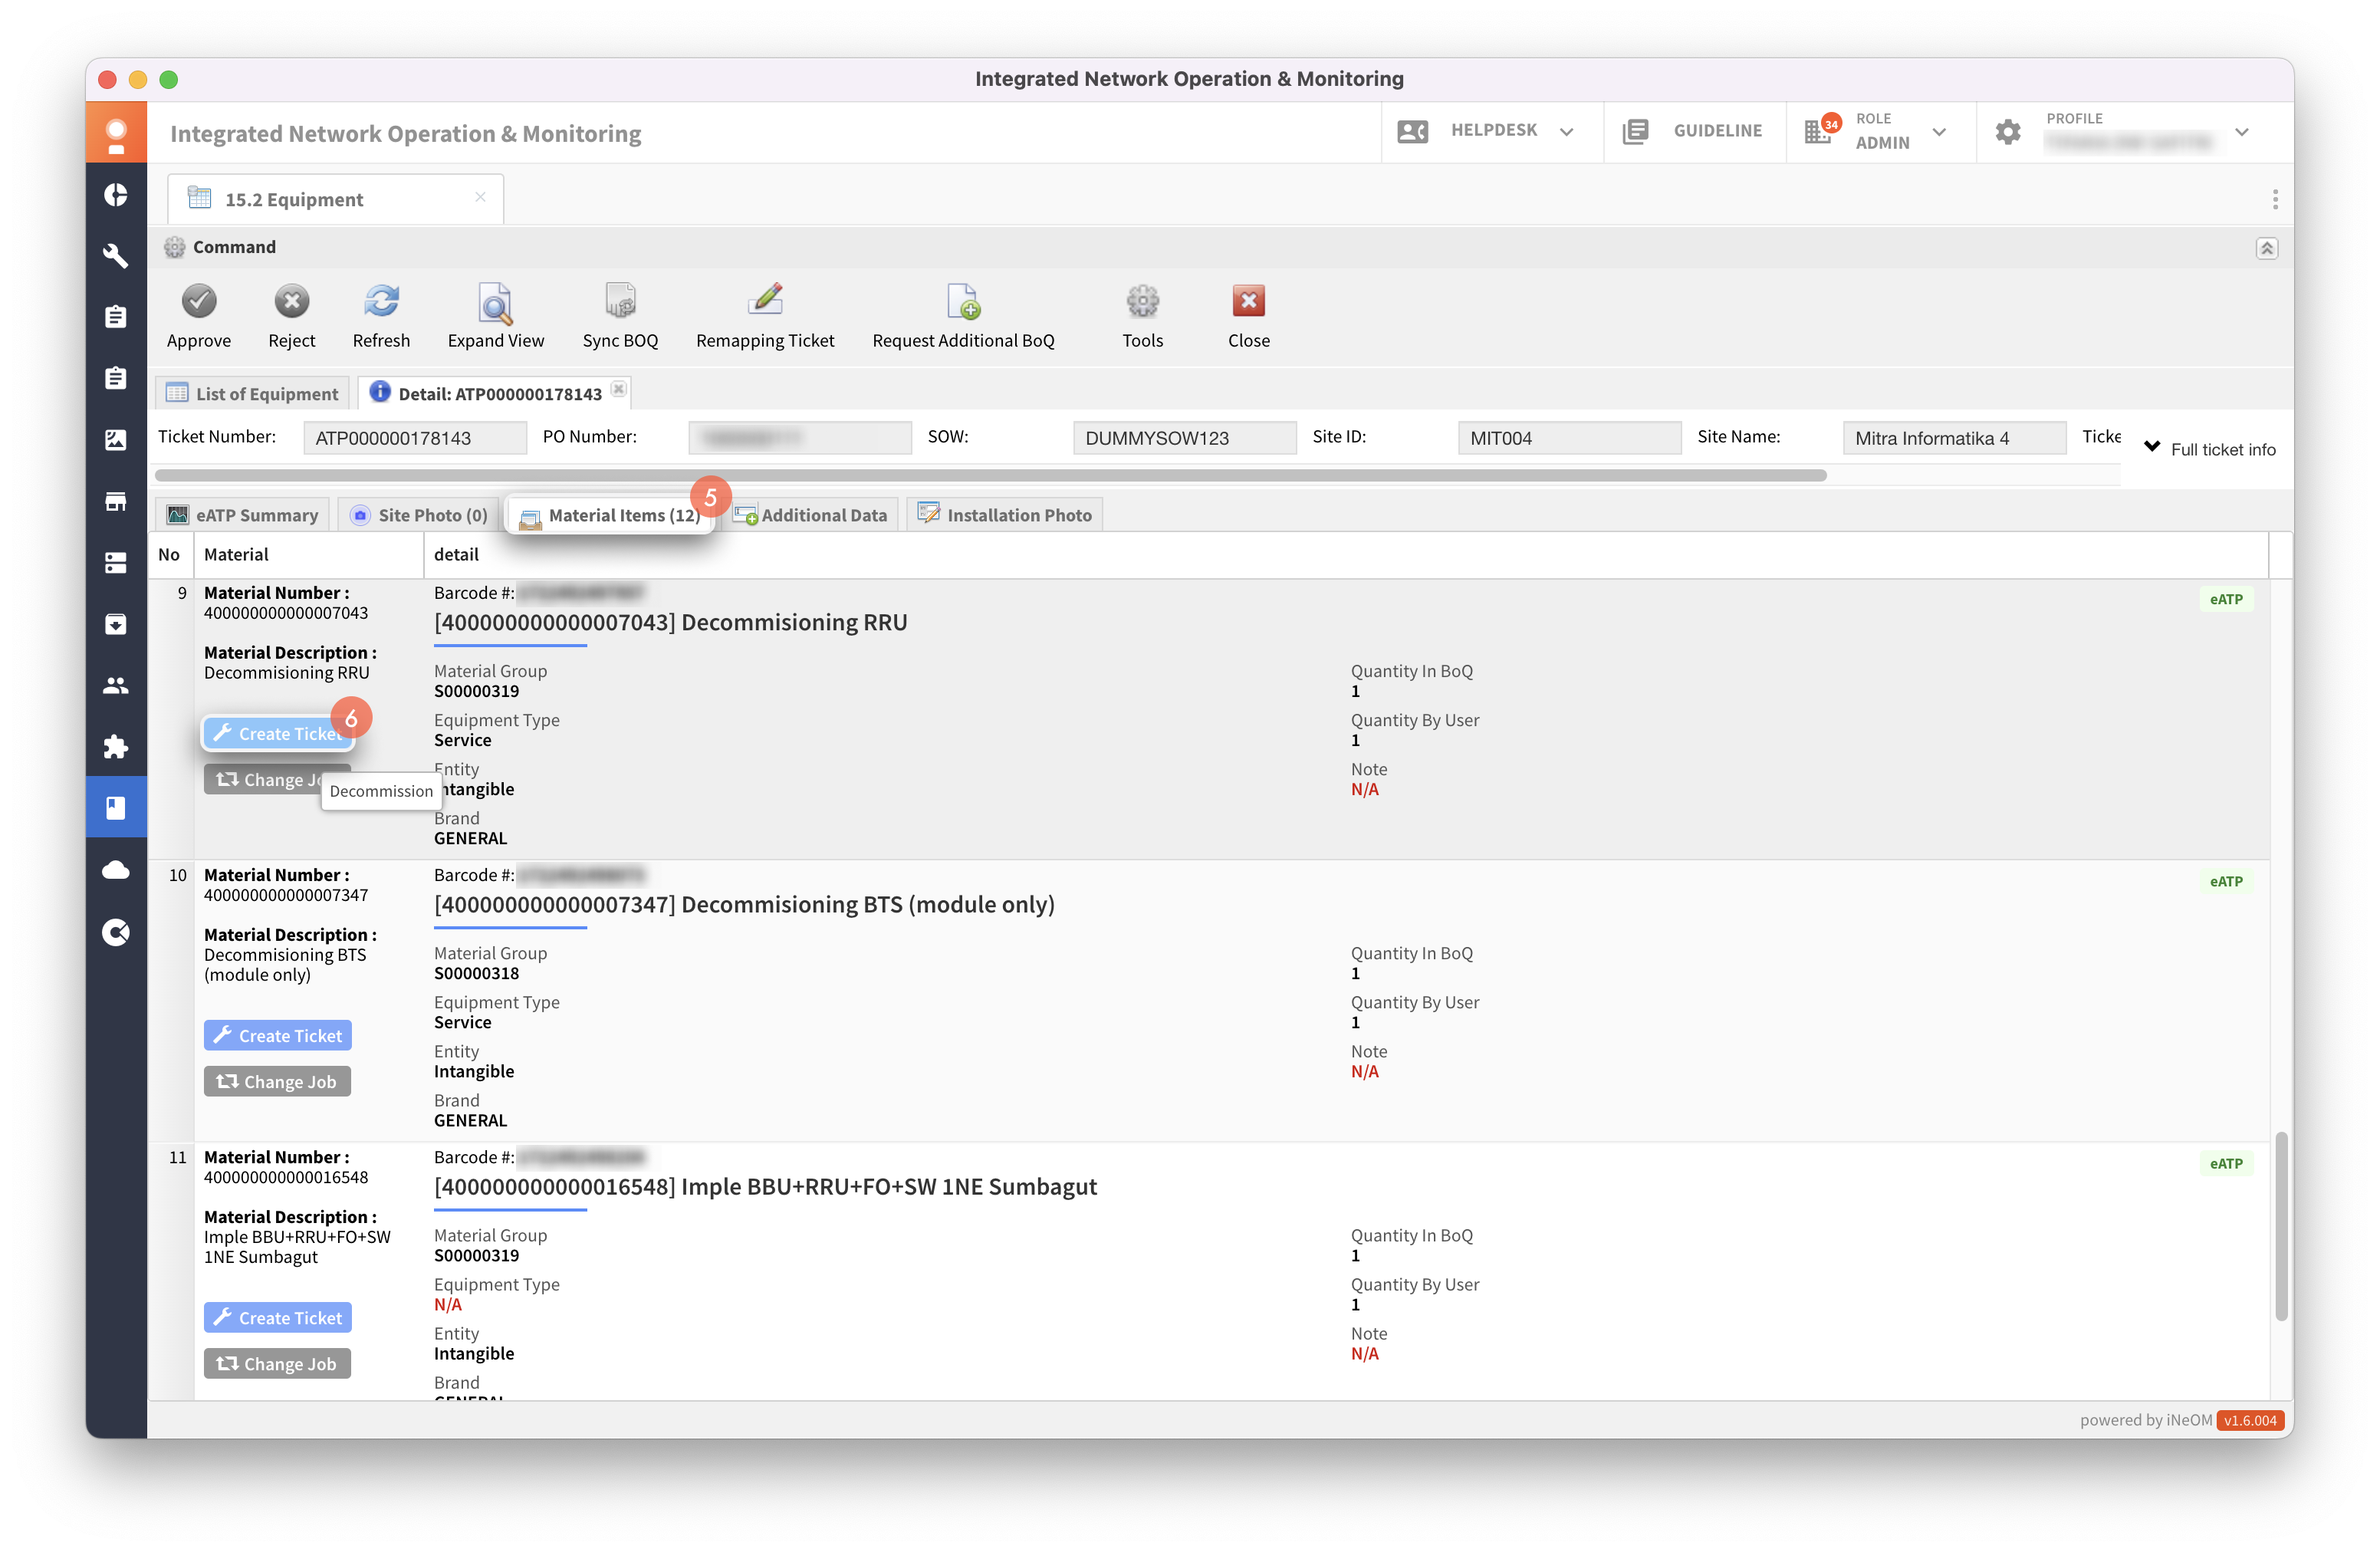The height and width of the screenshot is (1552, 2380).
Task: Click Create Ticket for Imple BBU+RRU+FO+SW
Action: click(278, 1317)
